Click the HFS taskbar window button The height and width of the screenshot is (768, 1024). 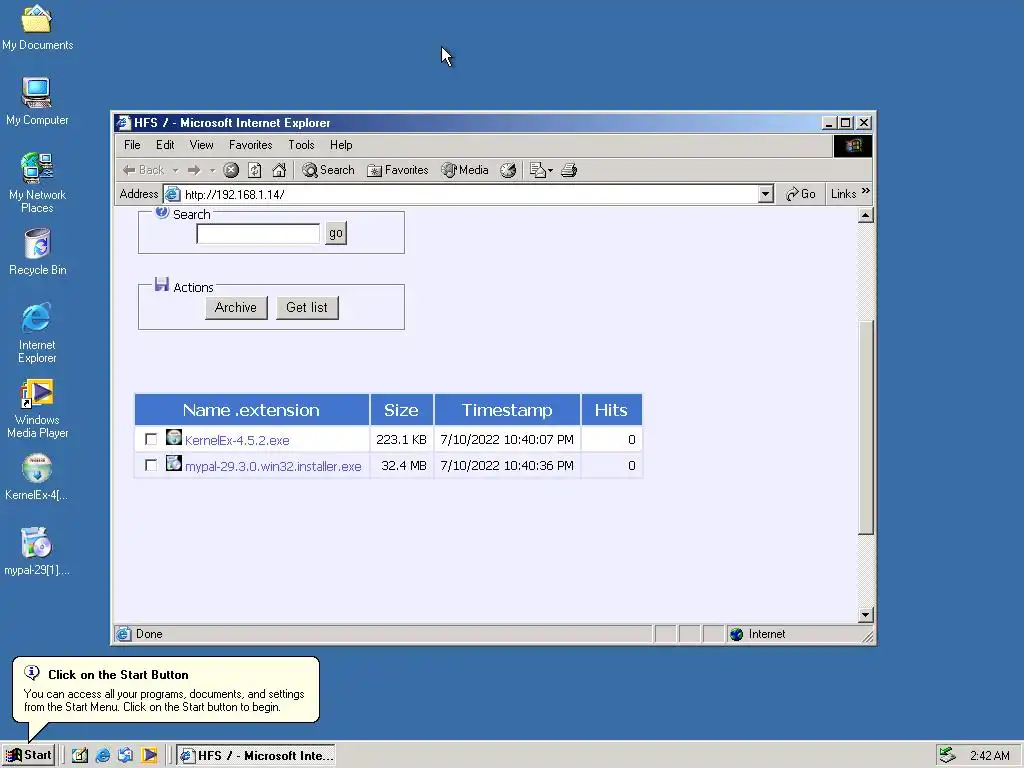[x=256, y=756]
